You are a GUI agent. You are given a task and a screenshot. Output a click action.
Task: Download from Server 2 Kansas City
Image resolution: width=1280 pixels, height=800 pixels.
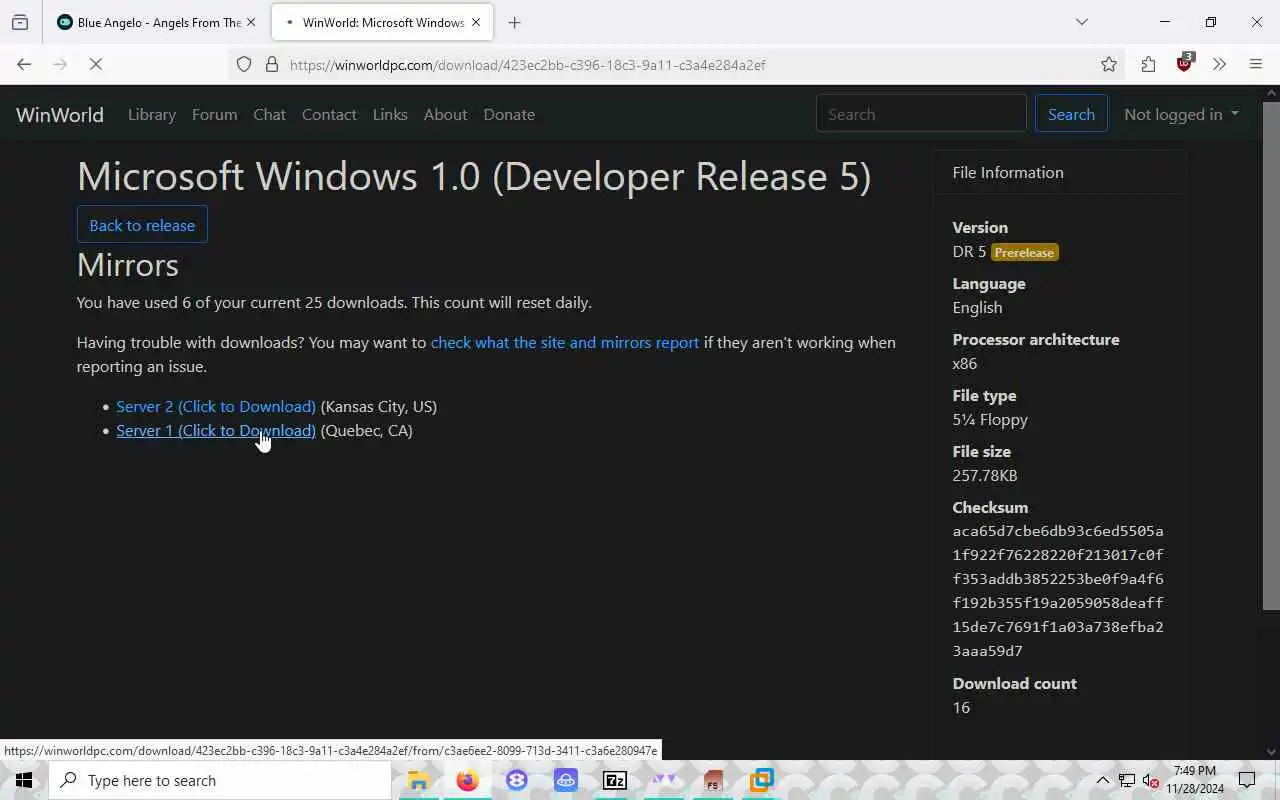216,406
